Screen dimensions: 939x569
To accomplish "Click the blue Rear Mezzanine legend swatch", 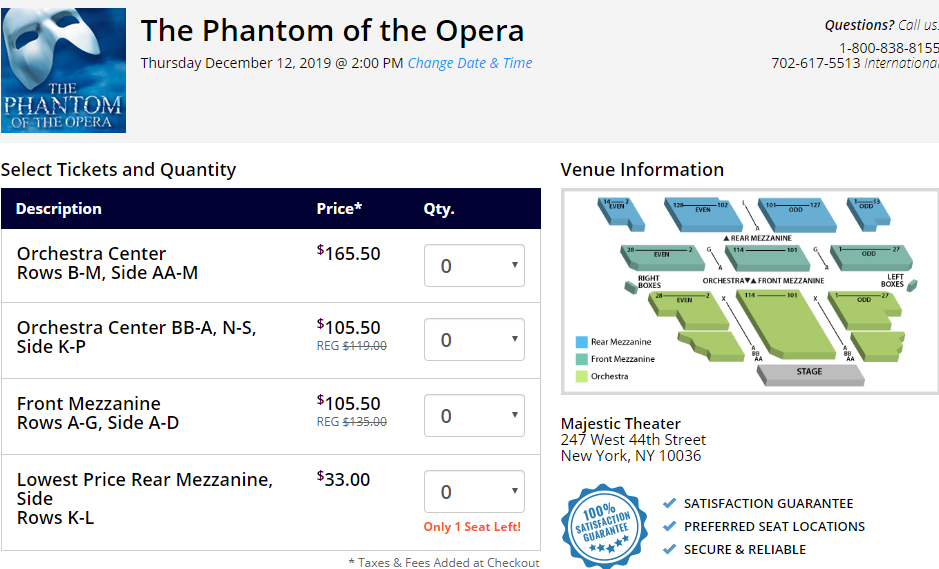I will [x=581, y=342].
